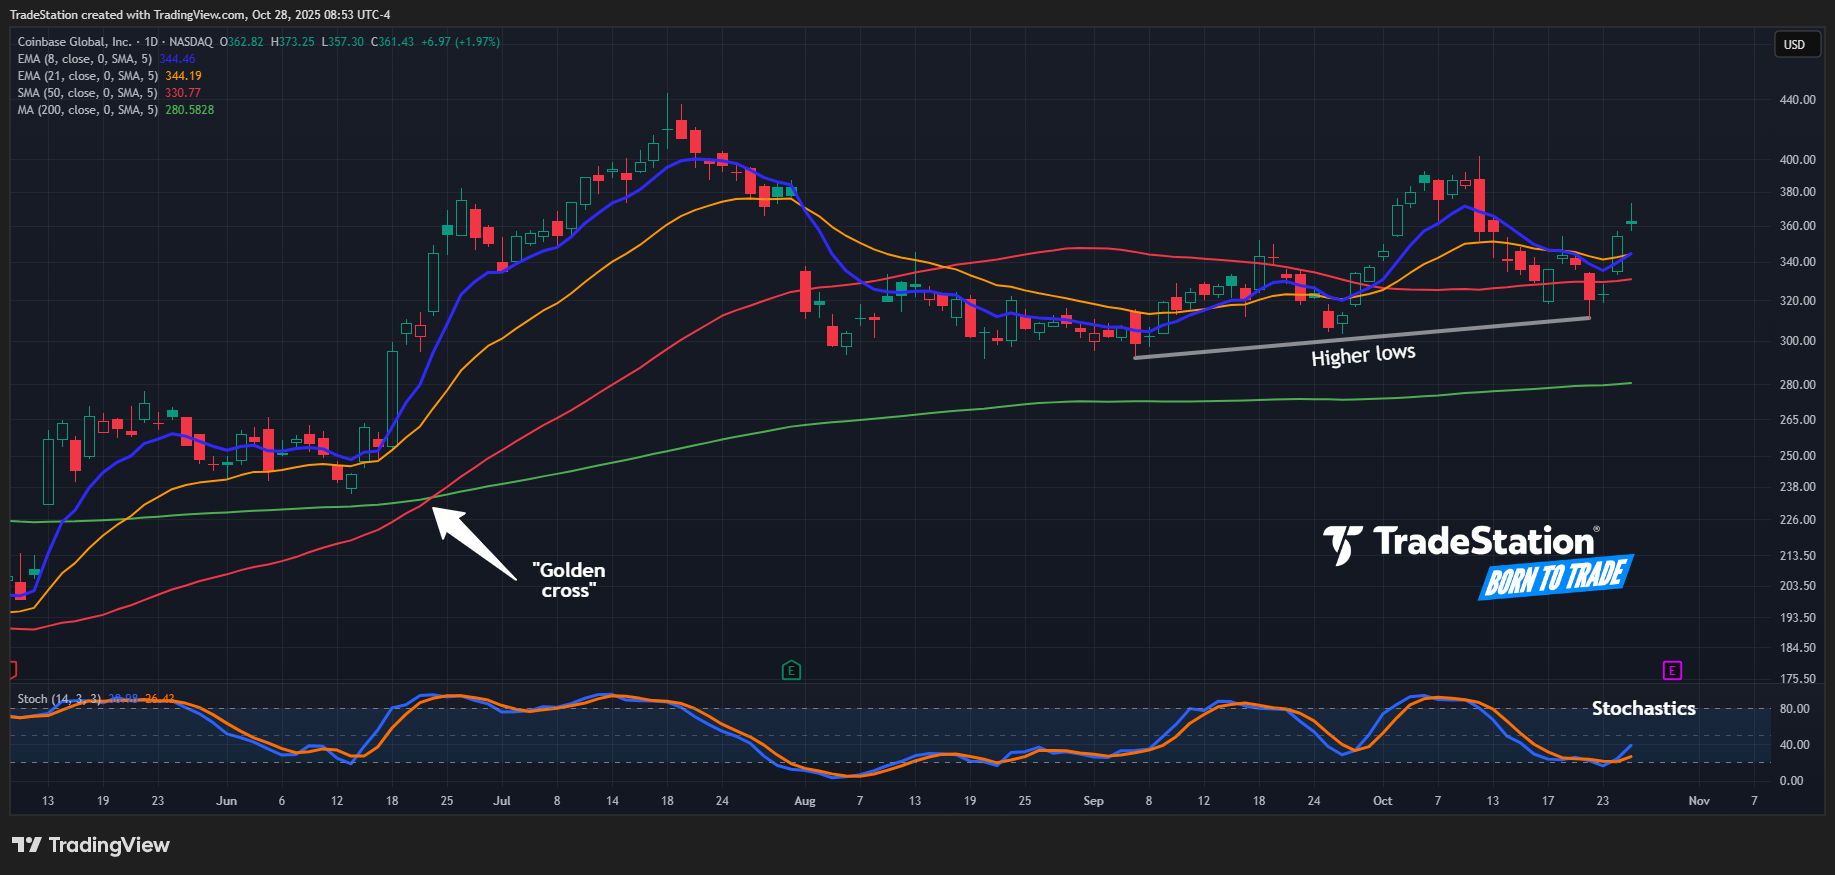Click the 400.00 price axis label
The image size is (1835, 875).
(x=1797, y=160)
